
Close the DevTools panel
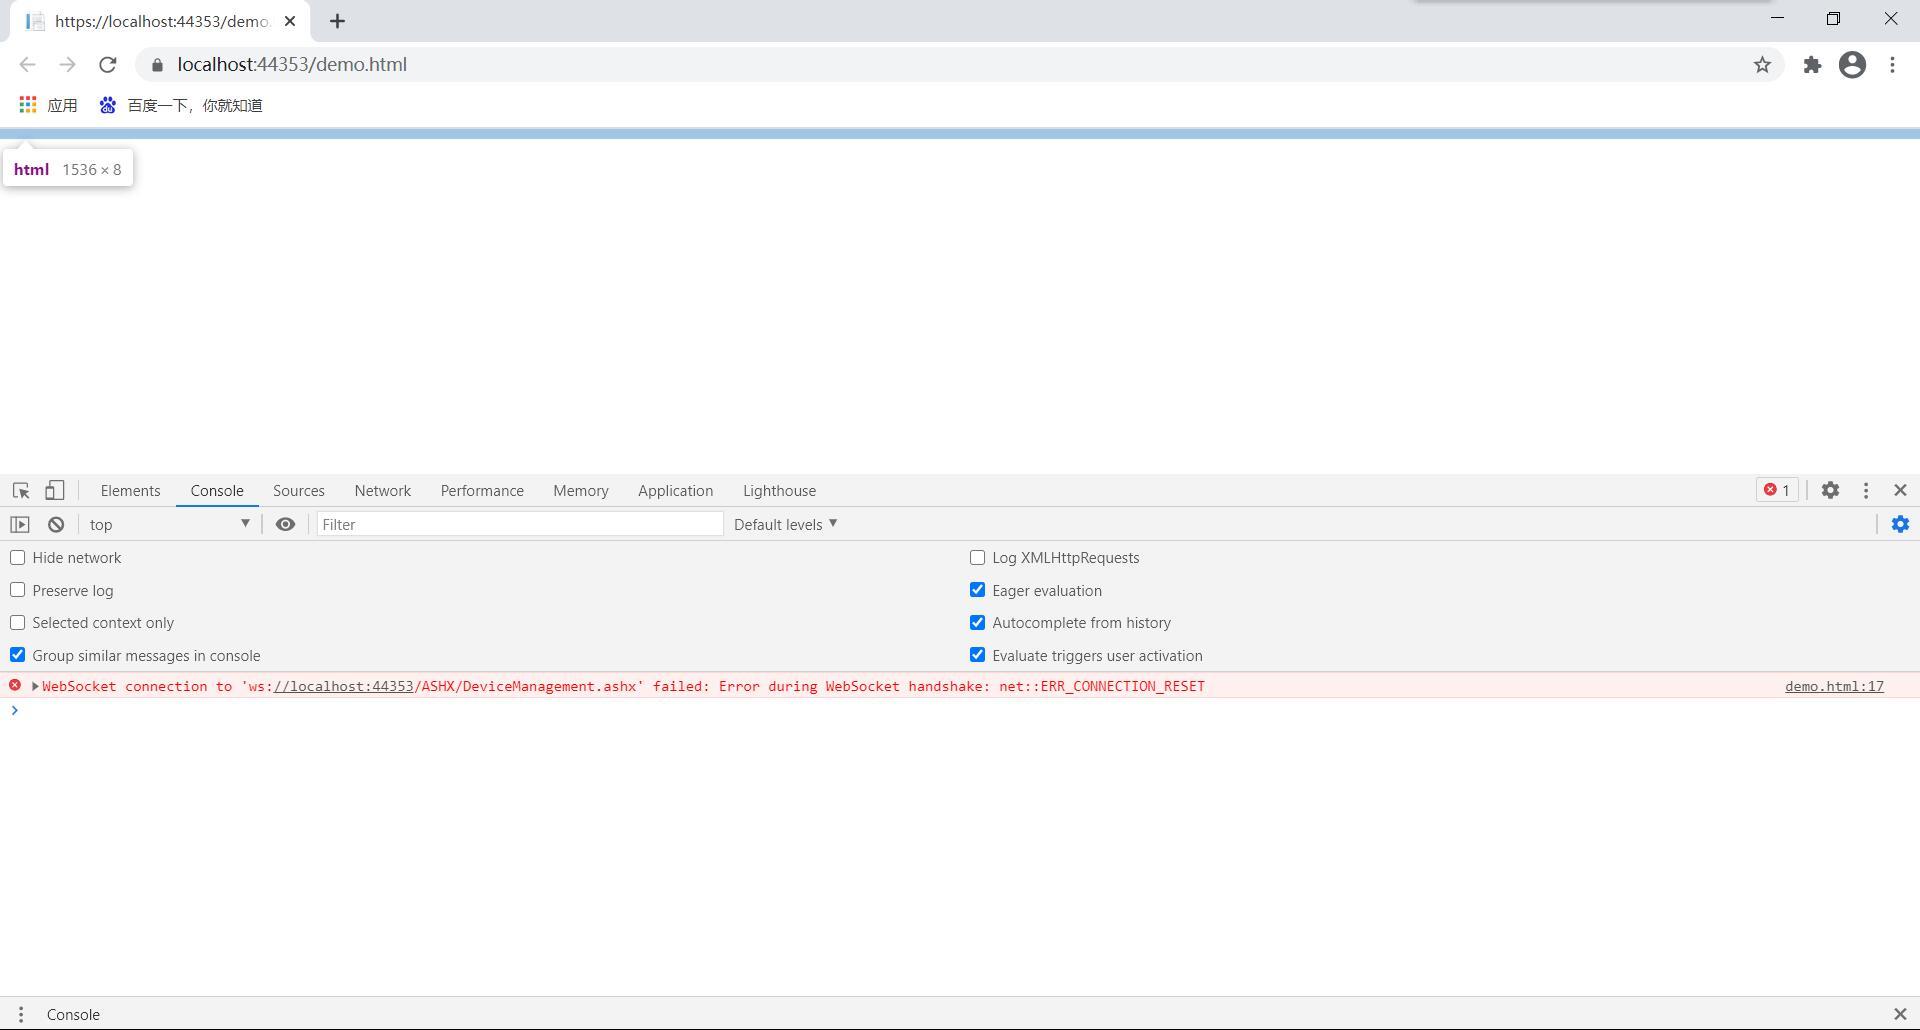pos(1900,490)
